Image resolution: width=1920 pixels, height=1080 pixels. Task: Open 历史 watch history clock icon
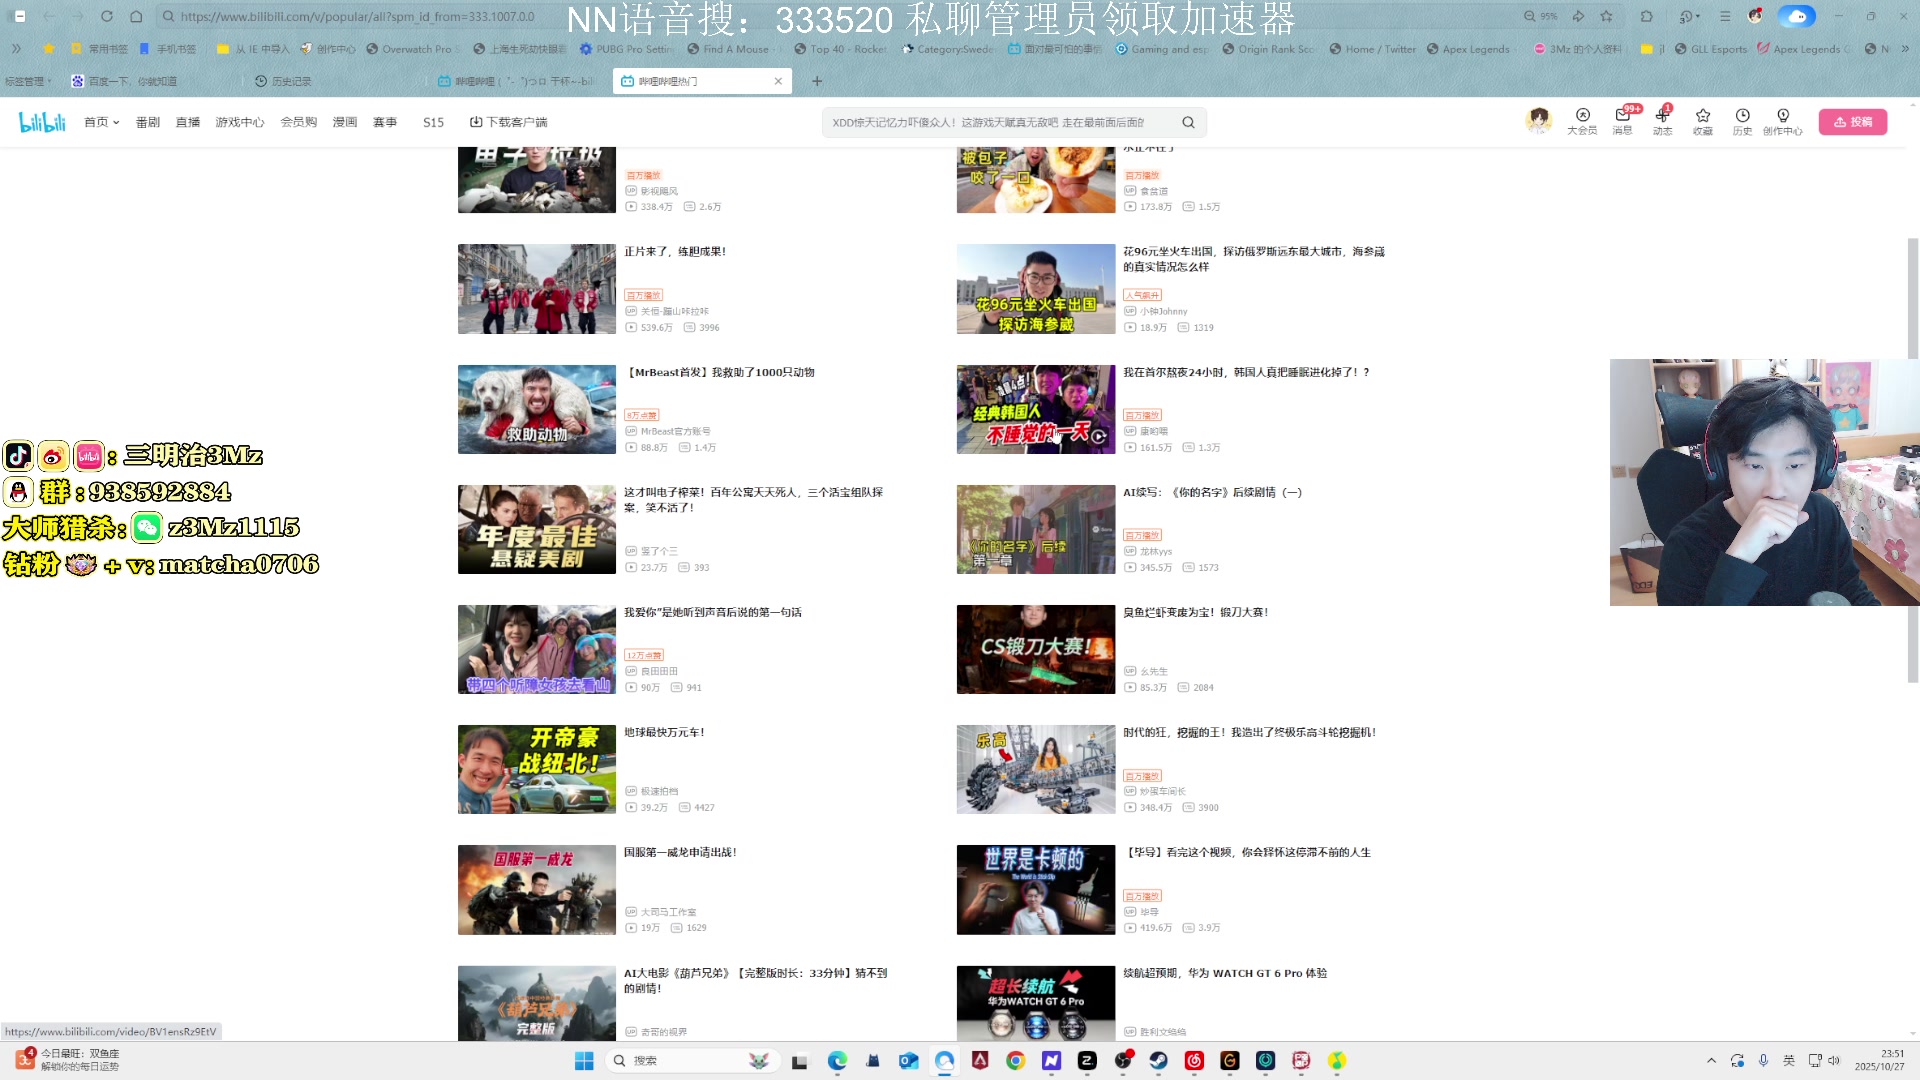(x=1742, y=120)
